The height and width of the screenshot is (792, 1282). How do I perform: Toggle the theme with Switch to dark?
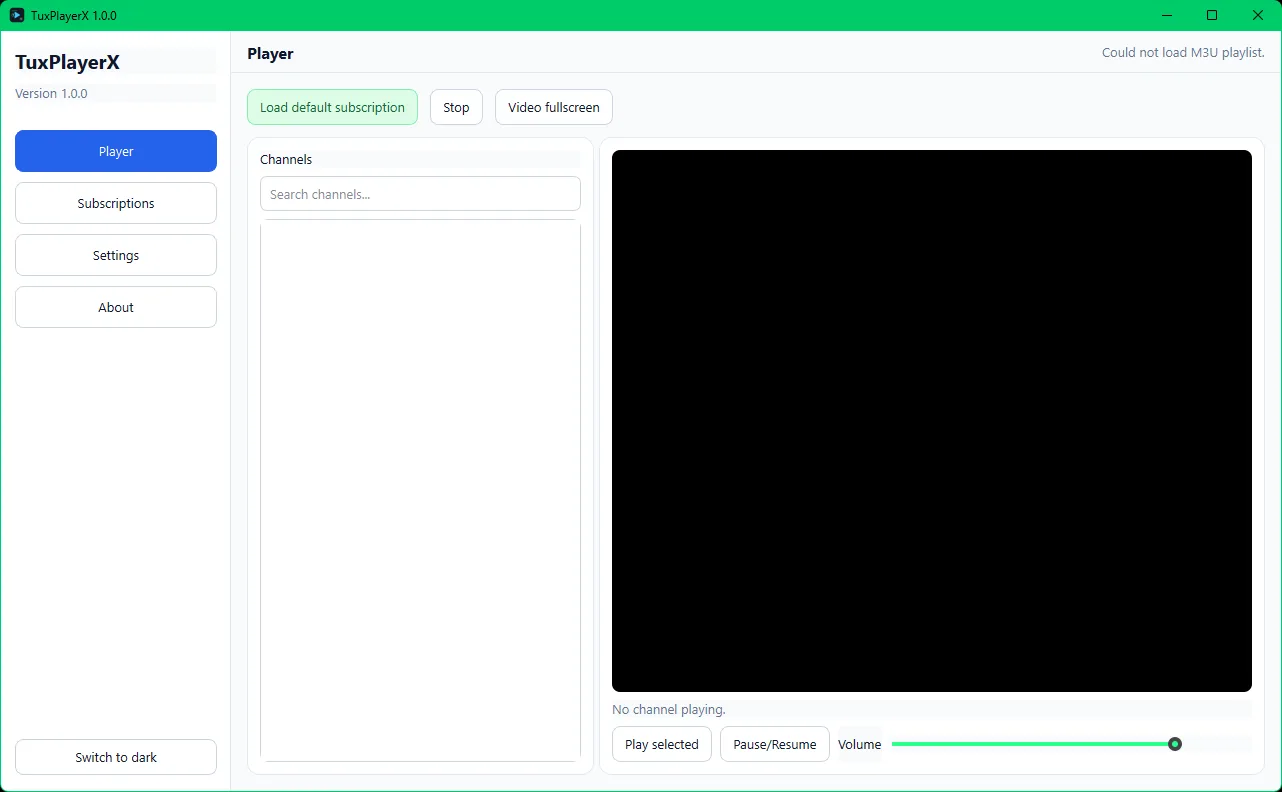[116, 757]
